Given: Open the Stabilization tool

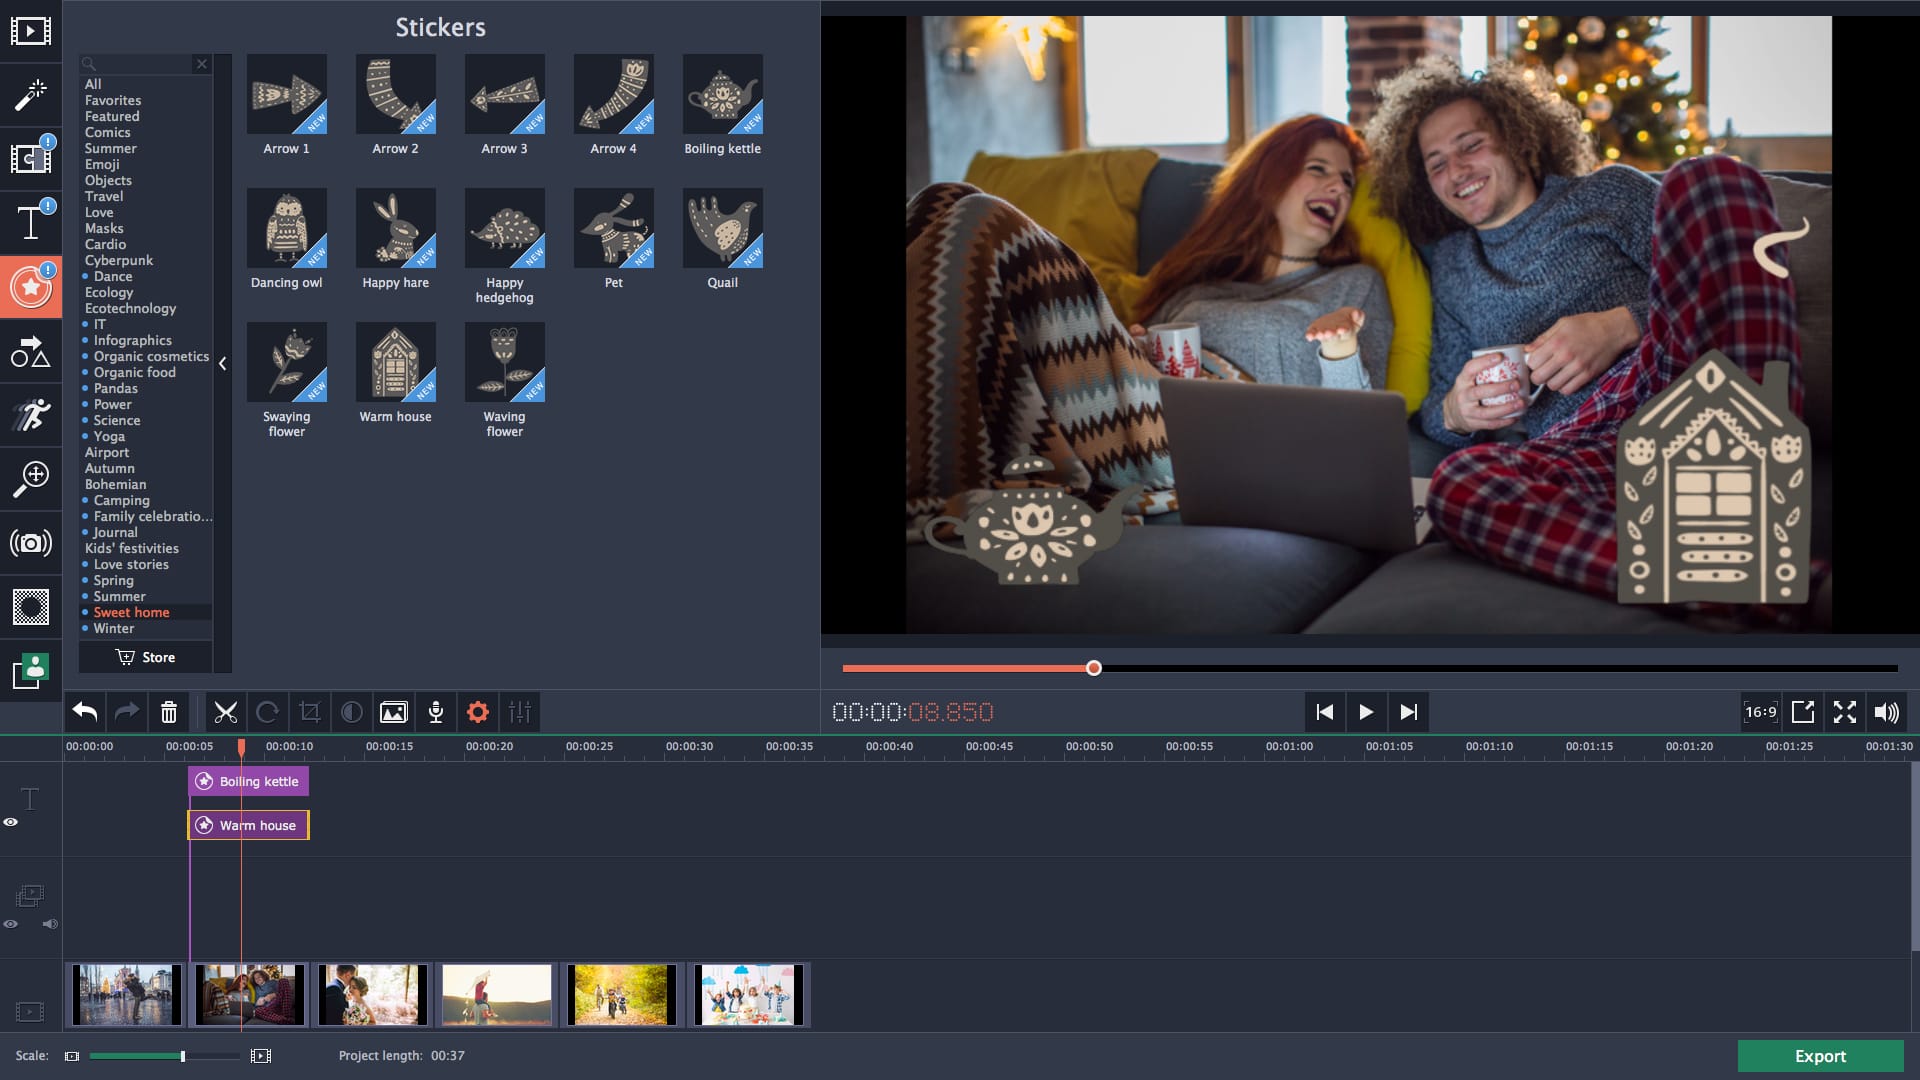Looking at the screenshot, I should point(31,543).
